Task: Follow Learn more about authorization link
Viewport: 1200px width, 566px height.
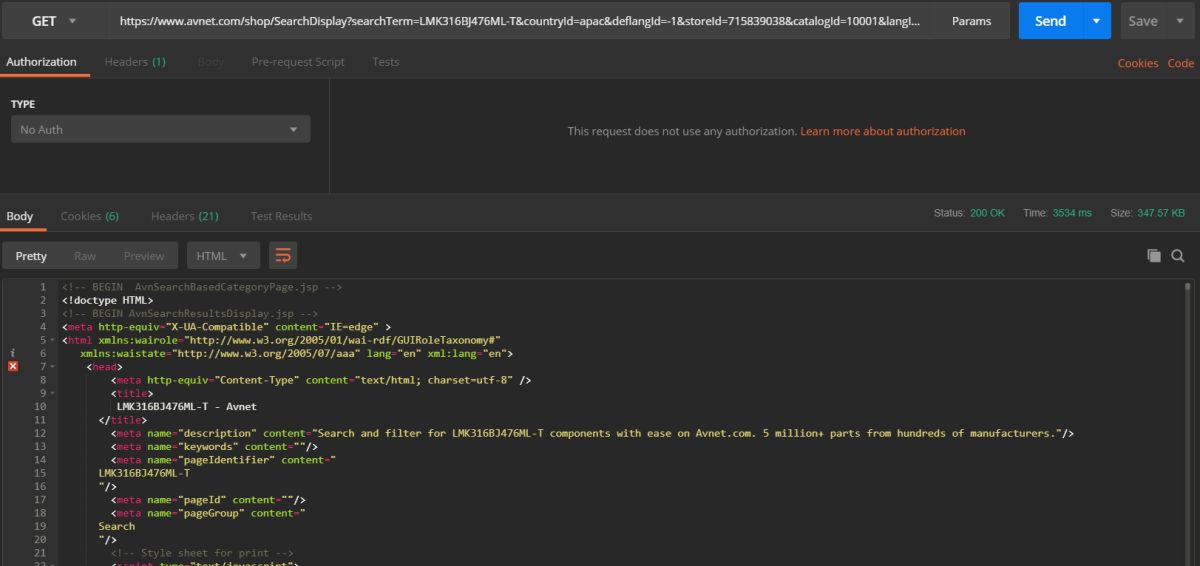Action: point(883,131)
